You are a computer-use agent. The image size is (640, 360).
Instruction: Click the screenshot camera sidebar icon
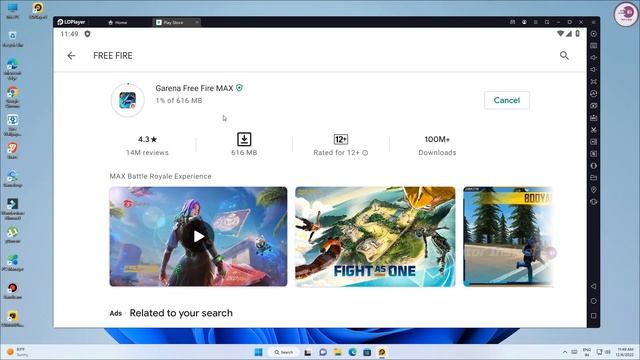pyautogui.click(x=594, y=106)
